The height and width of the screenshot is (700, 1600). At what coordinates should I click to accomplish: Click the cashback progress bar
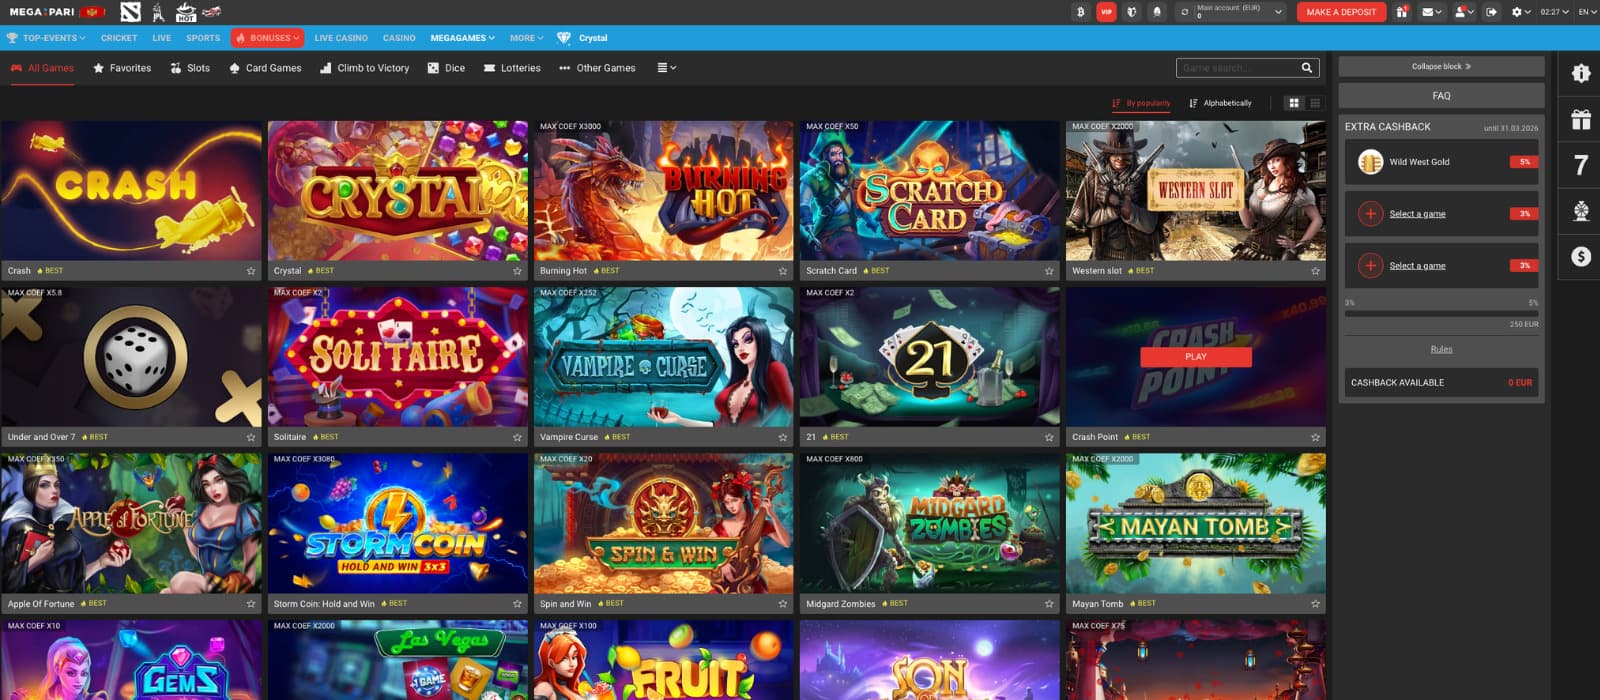pos(1441,313)
